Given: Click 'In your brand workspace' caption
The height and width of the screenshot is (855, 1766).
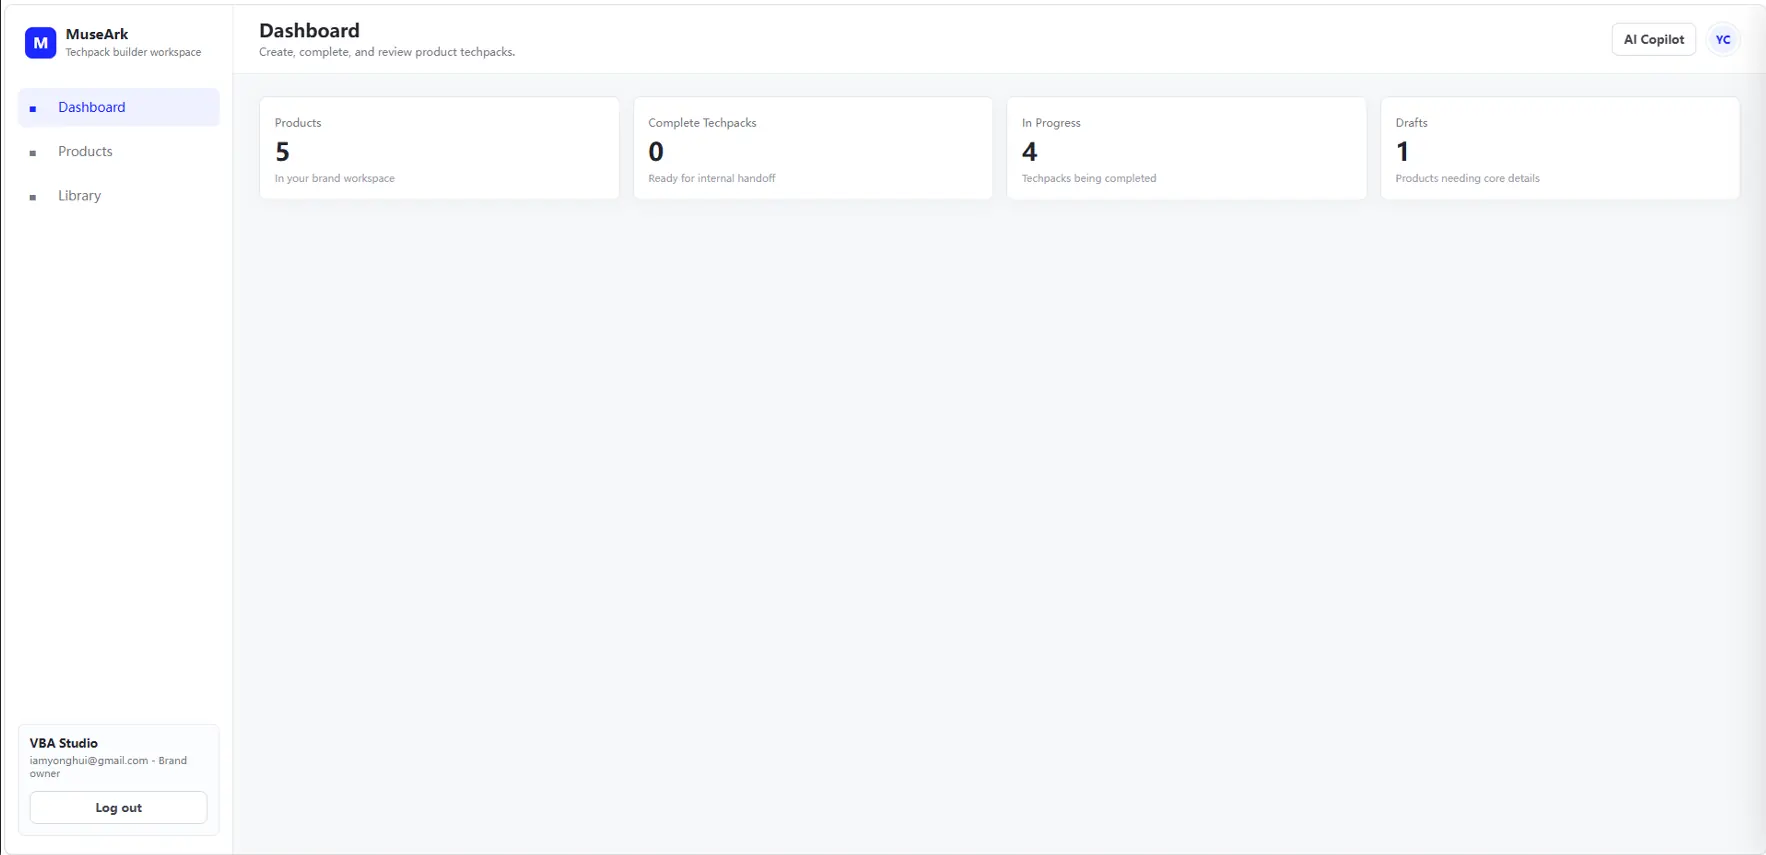Looking at the screenshot, I should 335,178.
